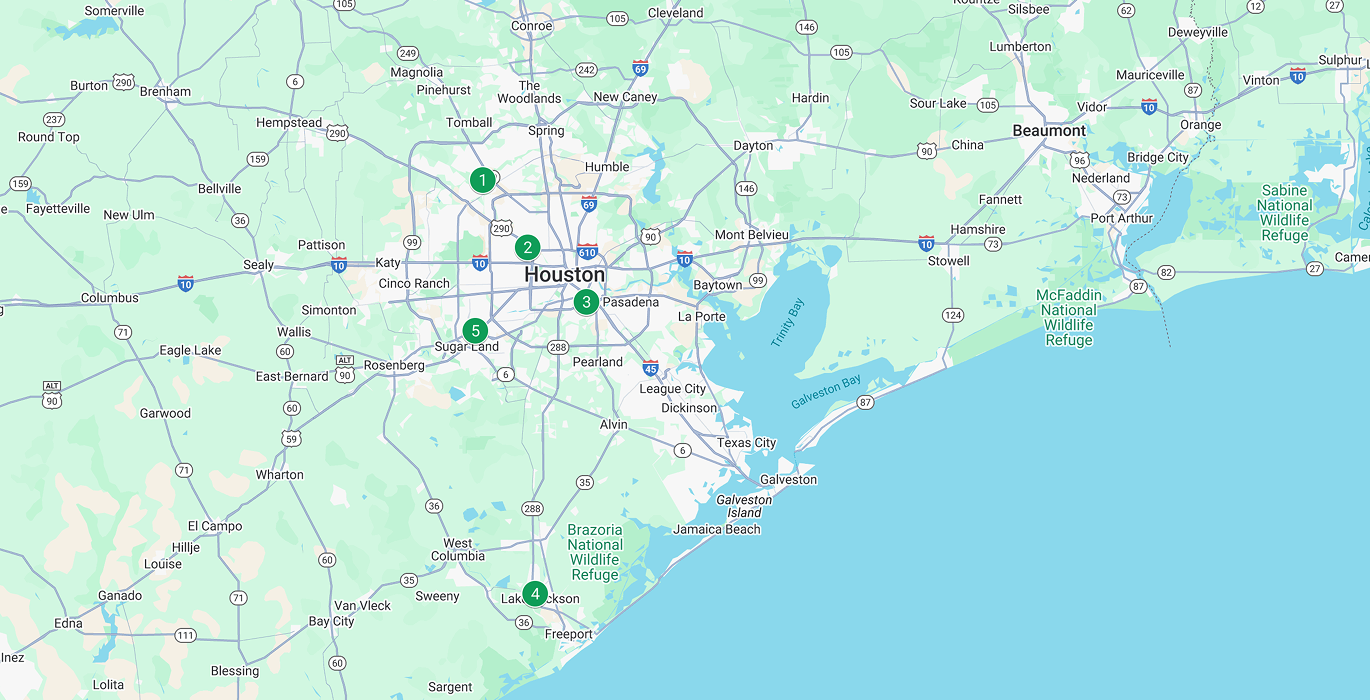This screenshot has width=1370, height=700.
Task: Click the Tomball label
Action: pyautogui.click(x=469, y=123)
